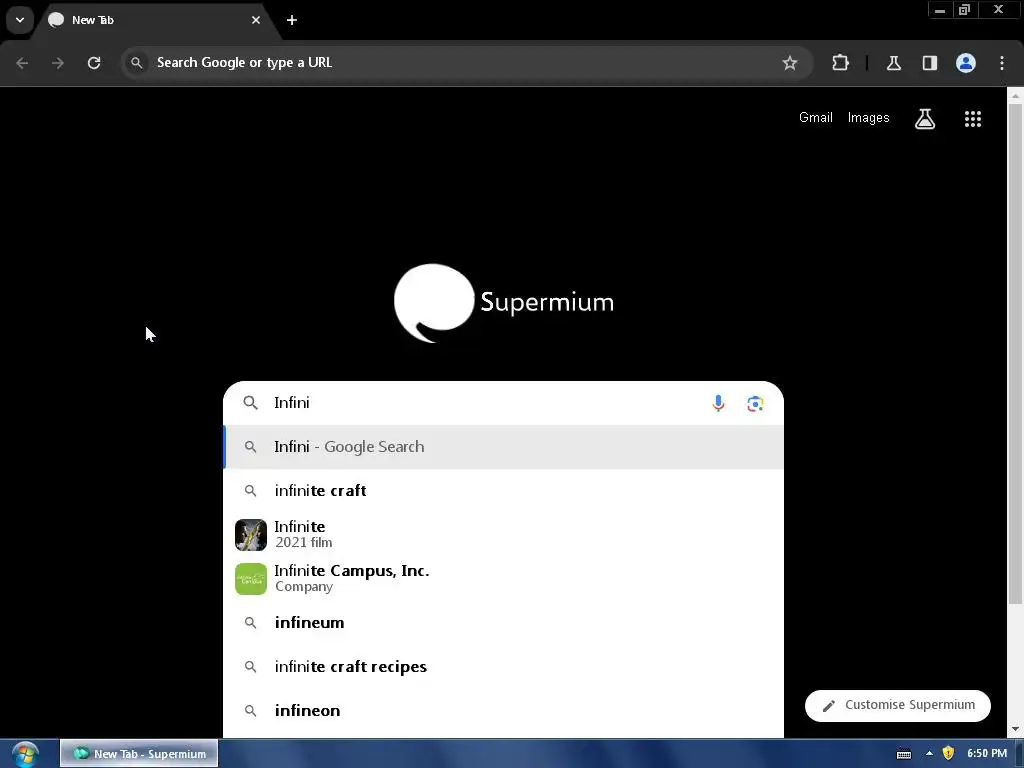Open the Google apps grid
This screenshot has height=768, width=1024.
(x=972, y=118)
